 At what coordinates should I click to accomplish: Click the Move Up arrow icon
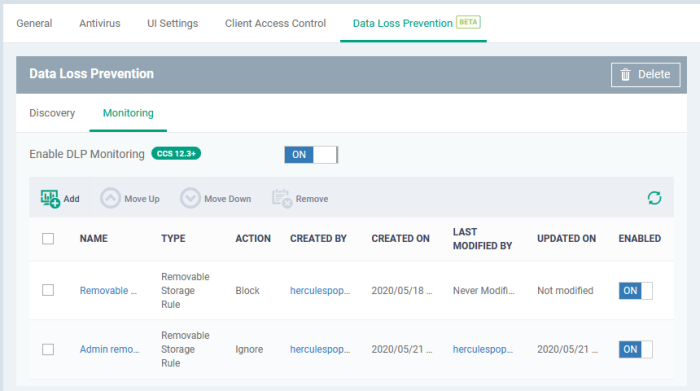(x=110, y=198)
